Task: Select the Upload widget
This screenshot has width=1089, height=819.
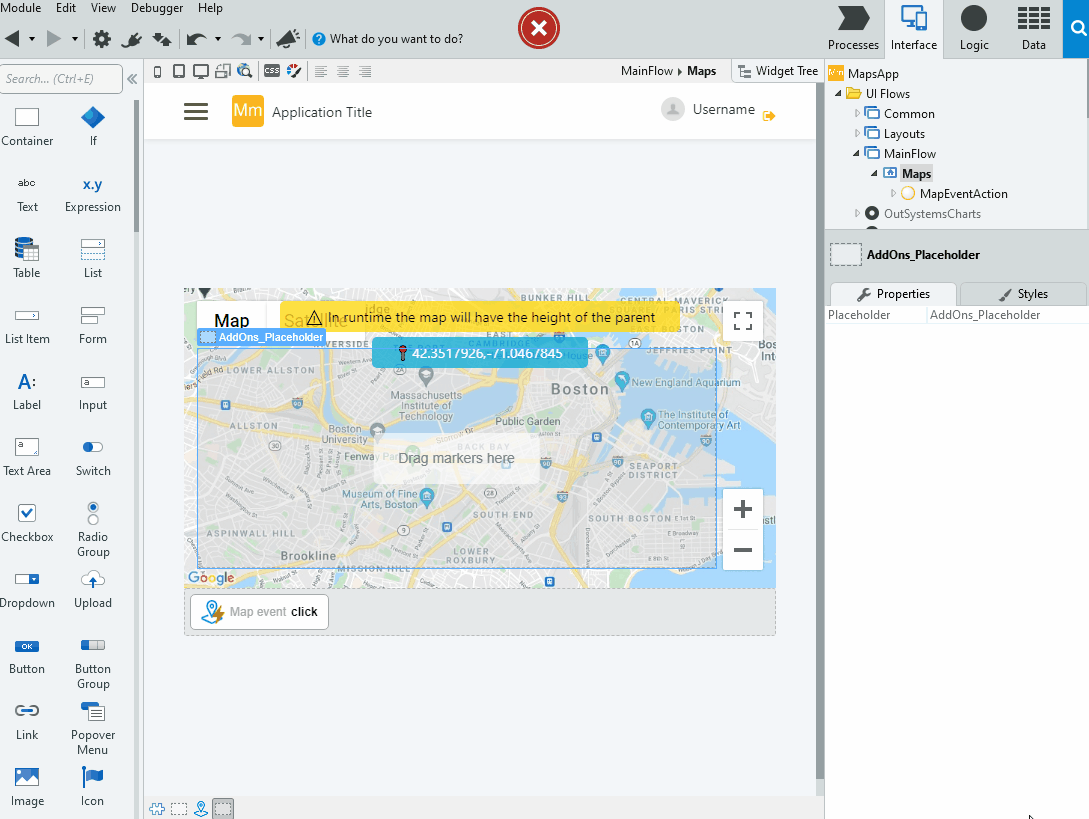Action: pos(92,589)
